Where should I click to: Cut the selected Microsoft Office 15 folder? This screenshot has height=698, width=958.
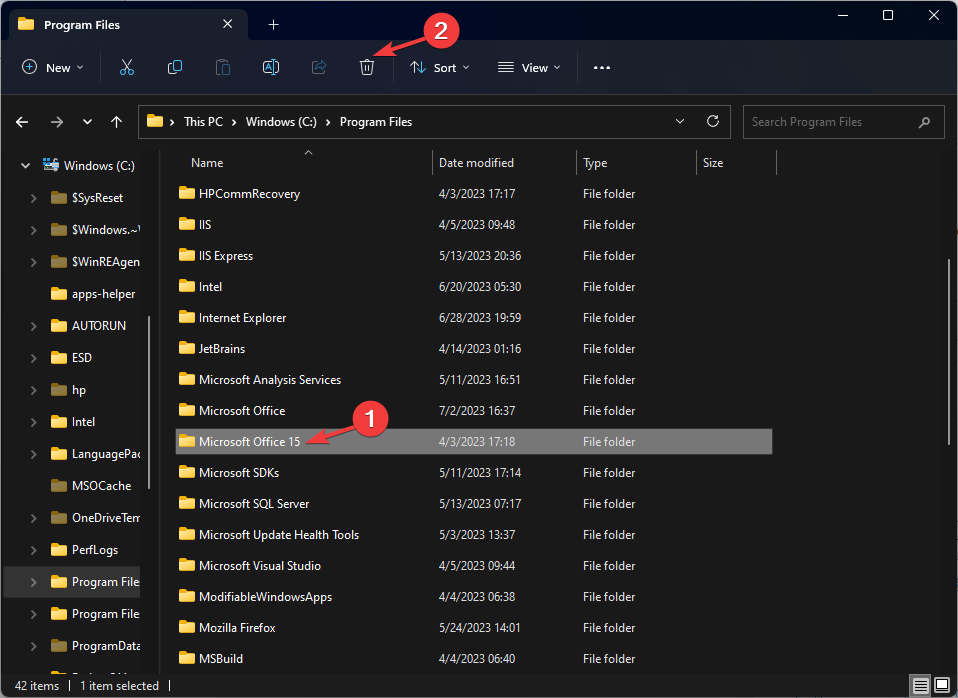click(127, 67)
